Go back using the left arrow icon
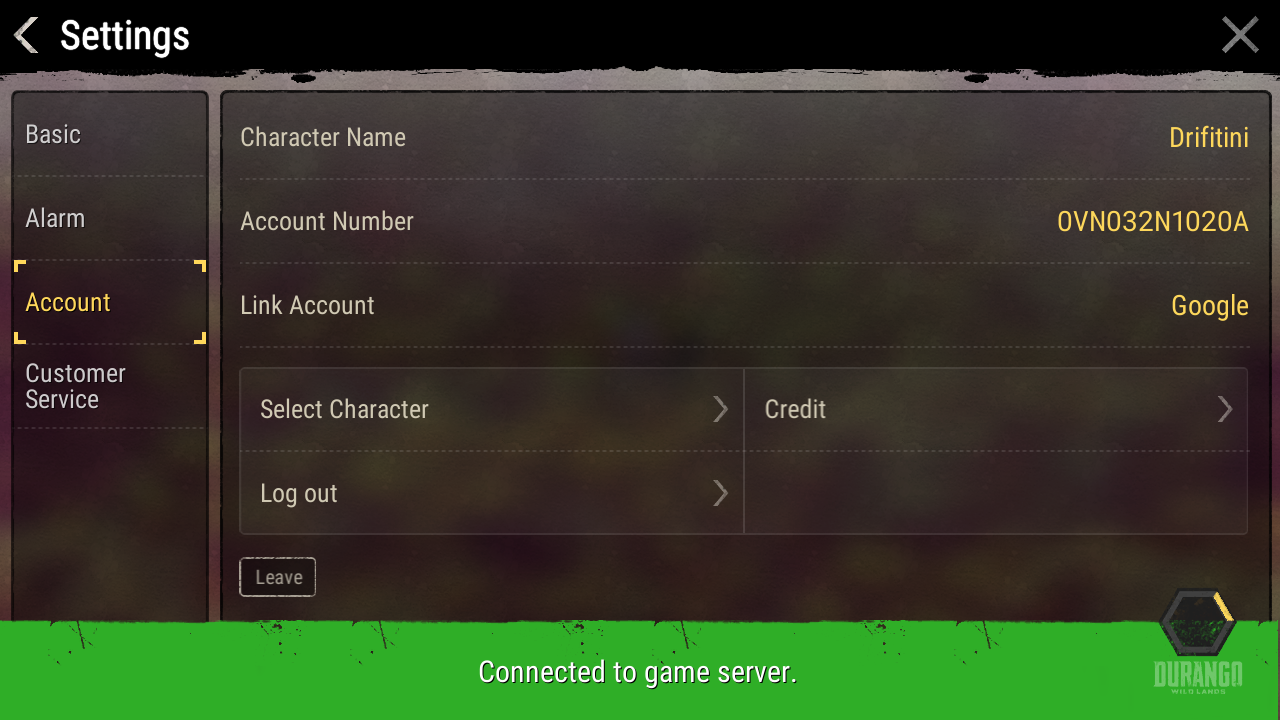The width and height of the screenshot is (1280, 720). pyautogui.click(x=26, y=35)
